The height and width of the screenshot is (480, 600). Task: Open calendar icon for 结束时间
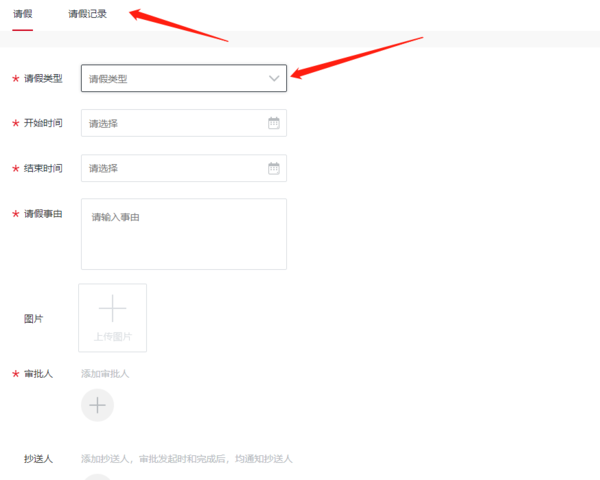[274, 168]
